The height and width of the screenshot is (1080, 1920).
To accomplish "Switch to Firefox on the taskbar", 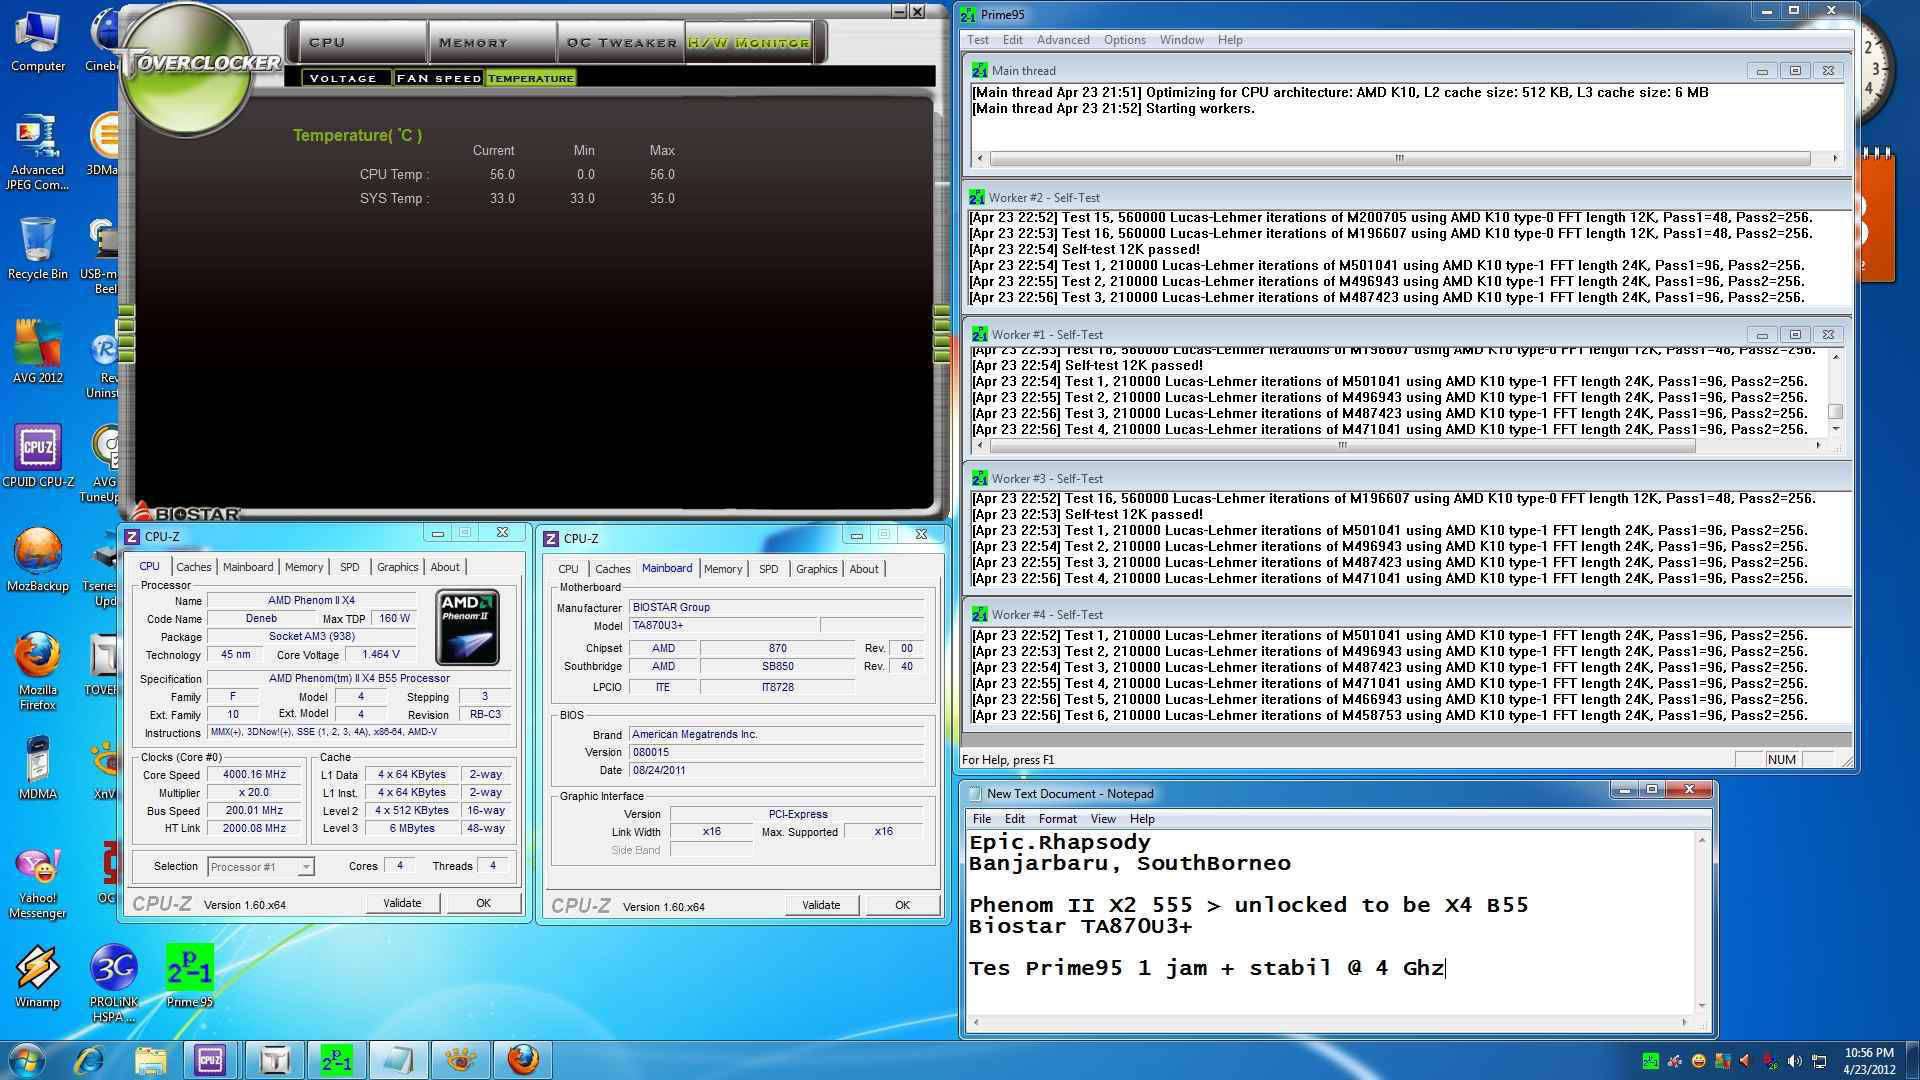I will 523,1059.
